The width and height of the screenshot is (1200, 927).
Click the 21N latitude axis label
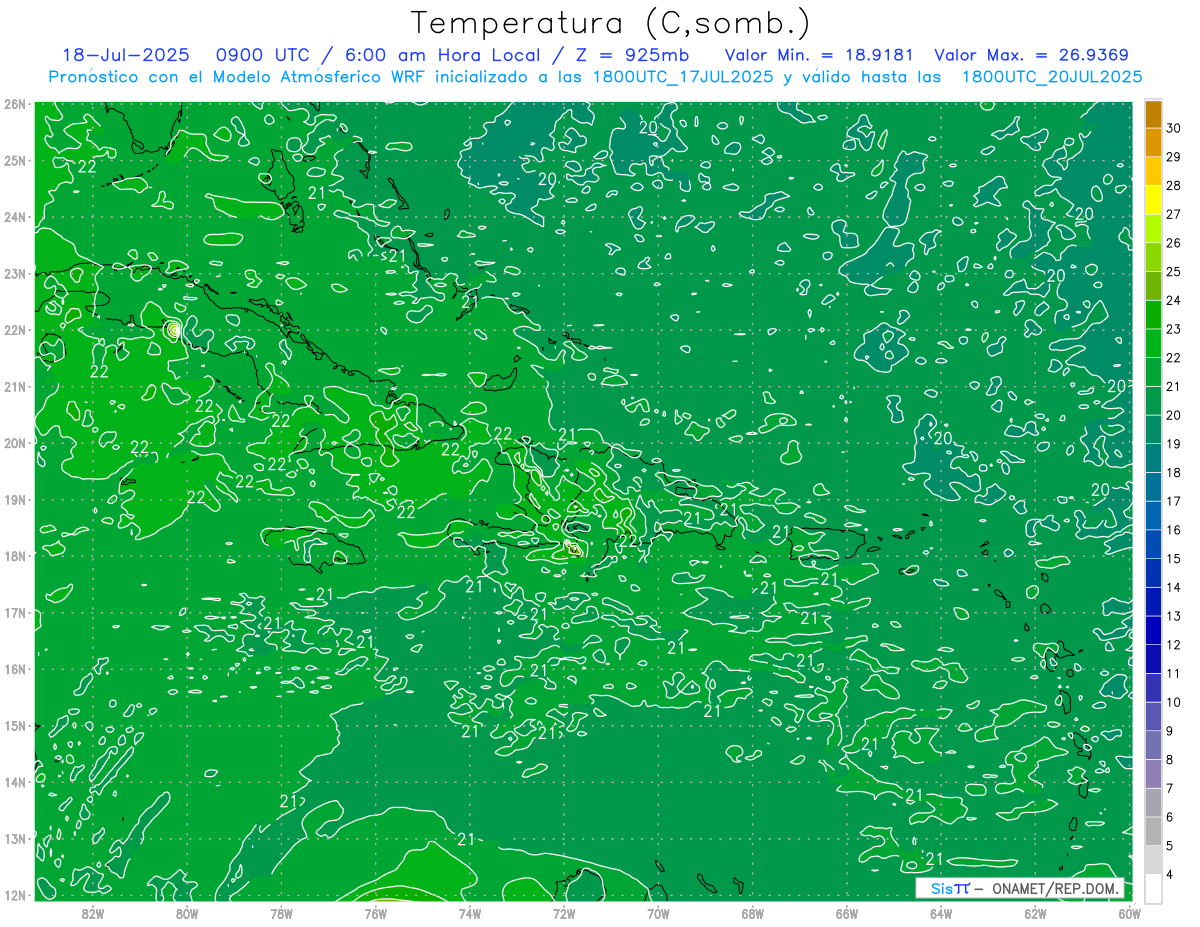(x=14, y=386)
